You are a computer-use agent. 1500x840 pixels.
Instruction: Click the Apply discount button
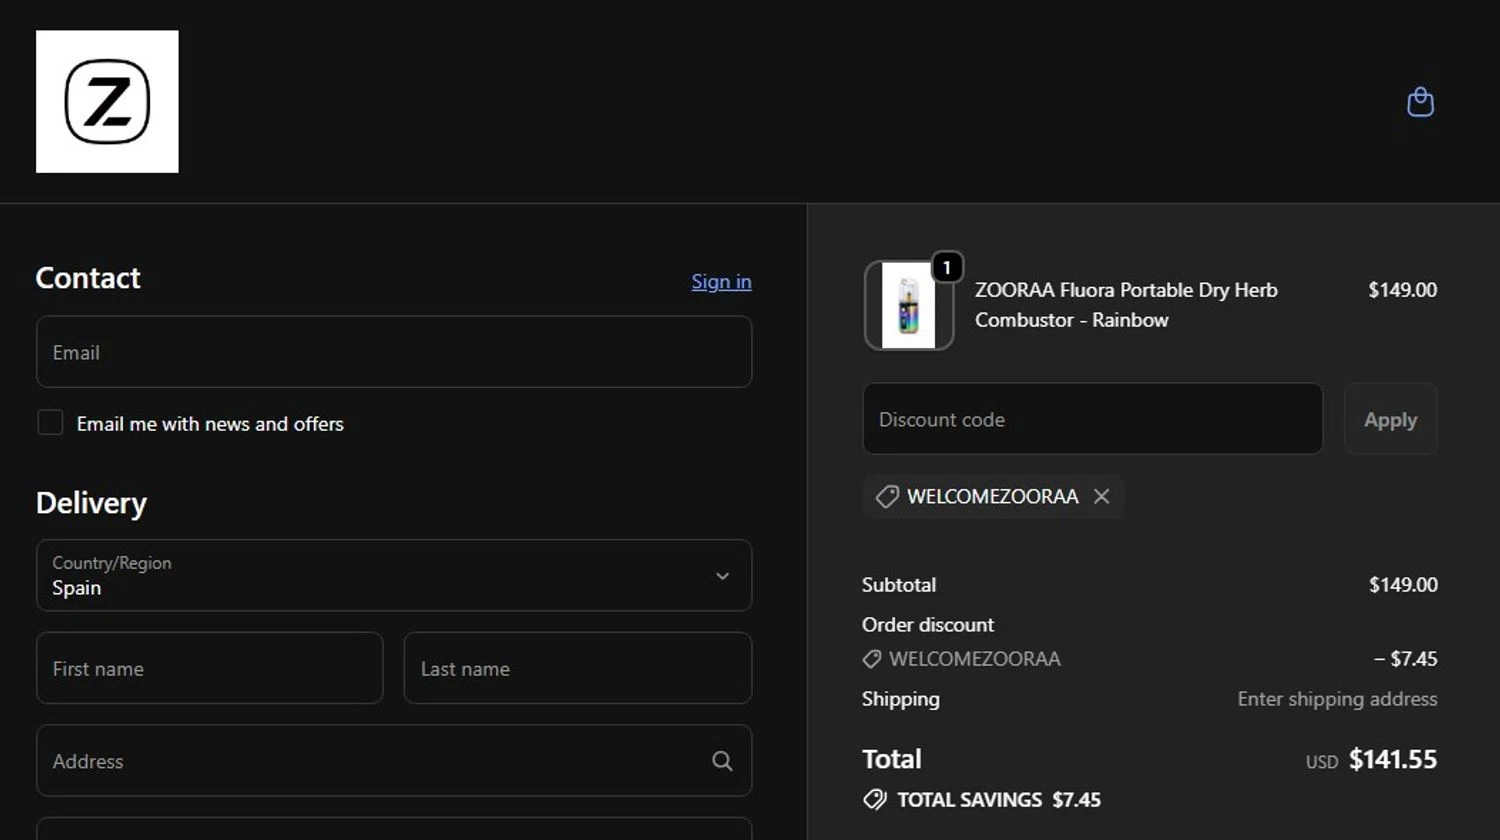(1390, 419)
